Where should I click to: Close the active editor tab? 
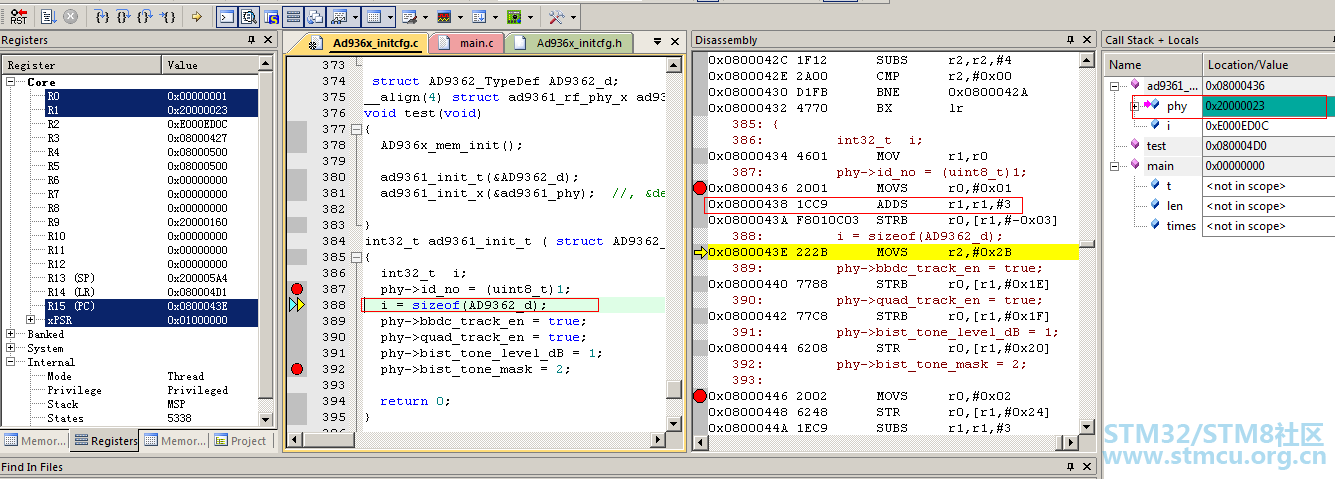pos(673,42)
